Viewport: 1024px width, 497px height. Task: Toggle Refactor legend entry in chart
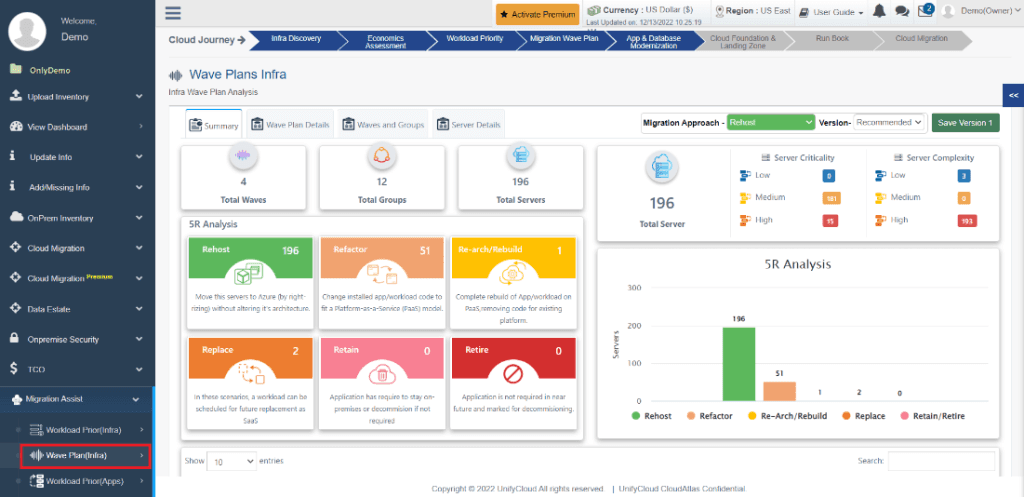709,416
